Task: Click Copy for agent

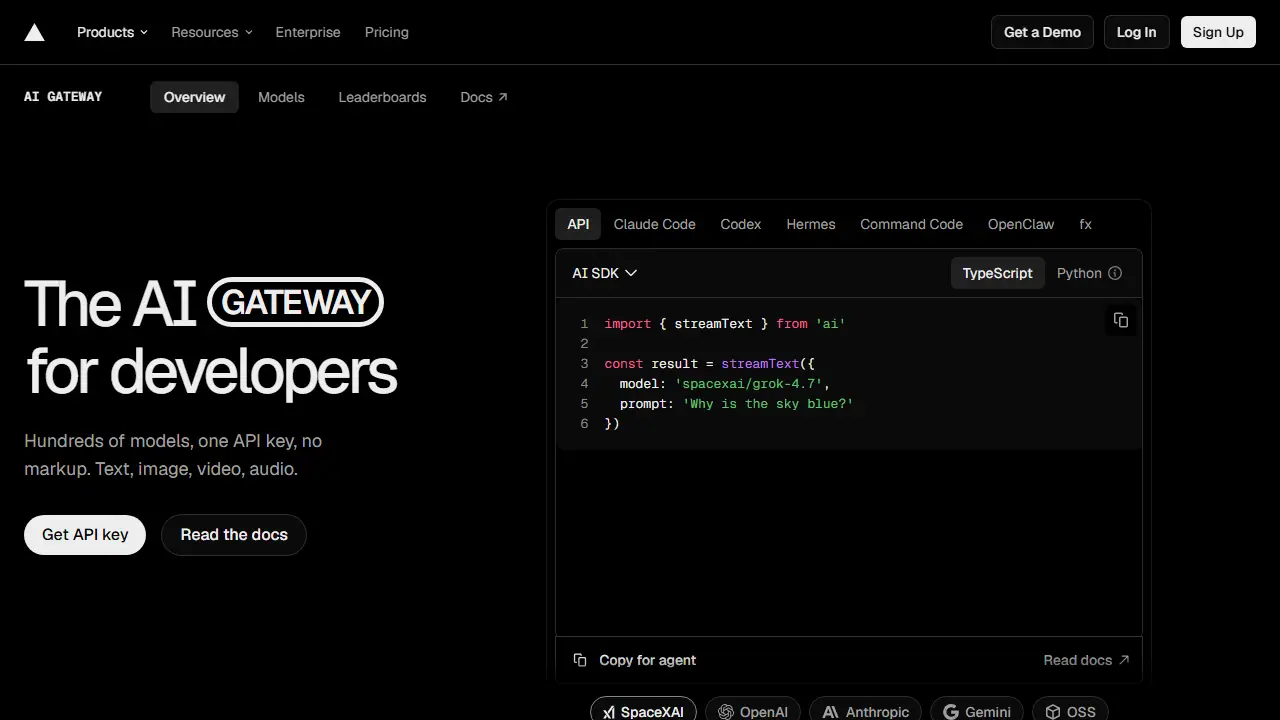Action: click(x=635, y=660)
